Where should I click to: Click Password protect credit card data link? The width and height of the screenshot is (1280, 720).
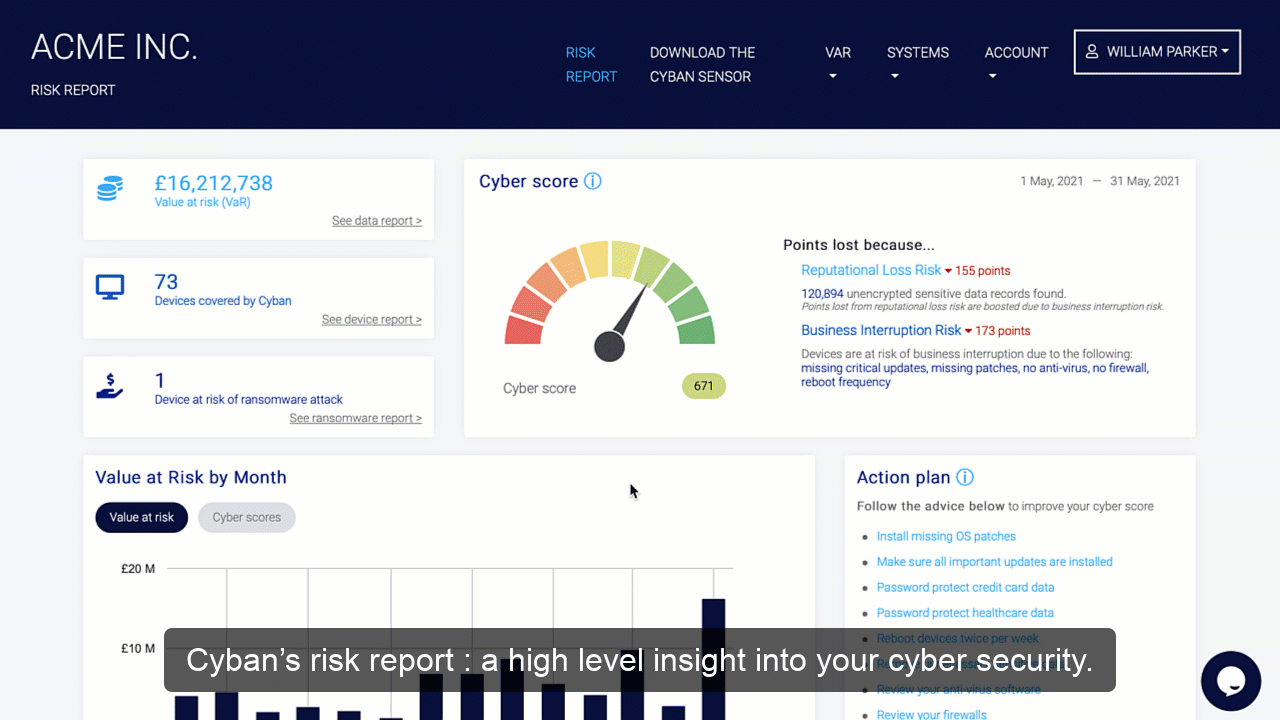tap(965, 587)
